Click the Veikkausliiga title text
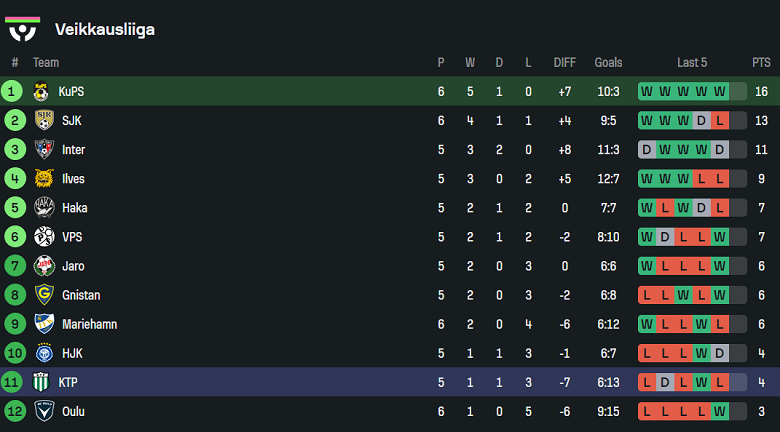This screenshot has width=780, height=432. point(104,29)
